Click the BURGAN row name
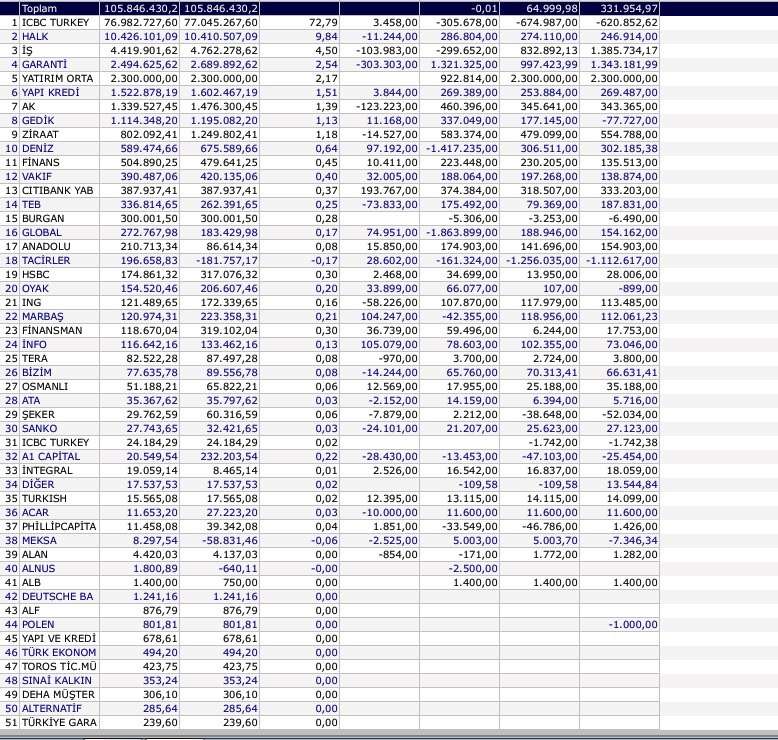The width and height of the screenshot is (778, 740). pos(43,218)
